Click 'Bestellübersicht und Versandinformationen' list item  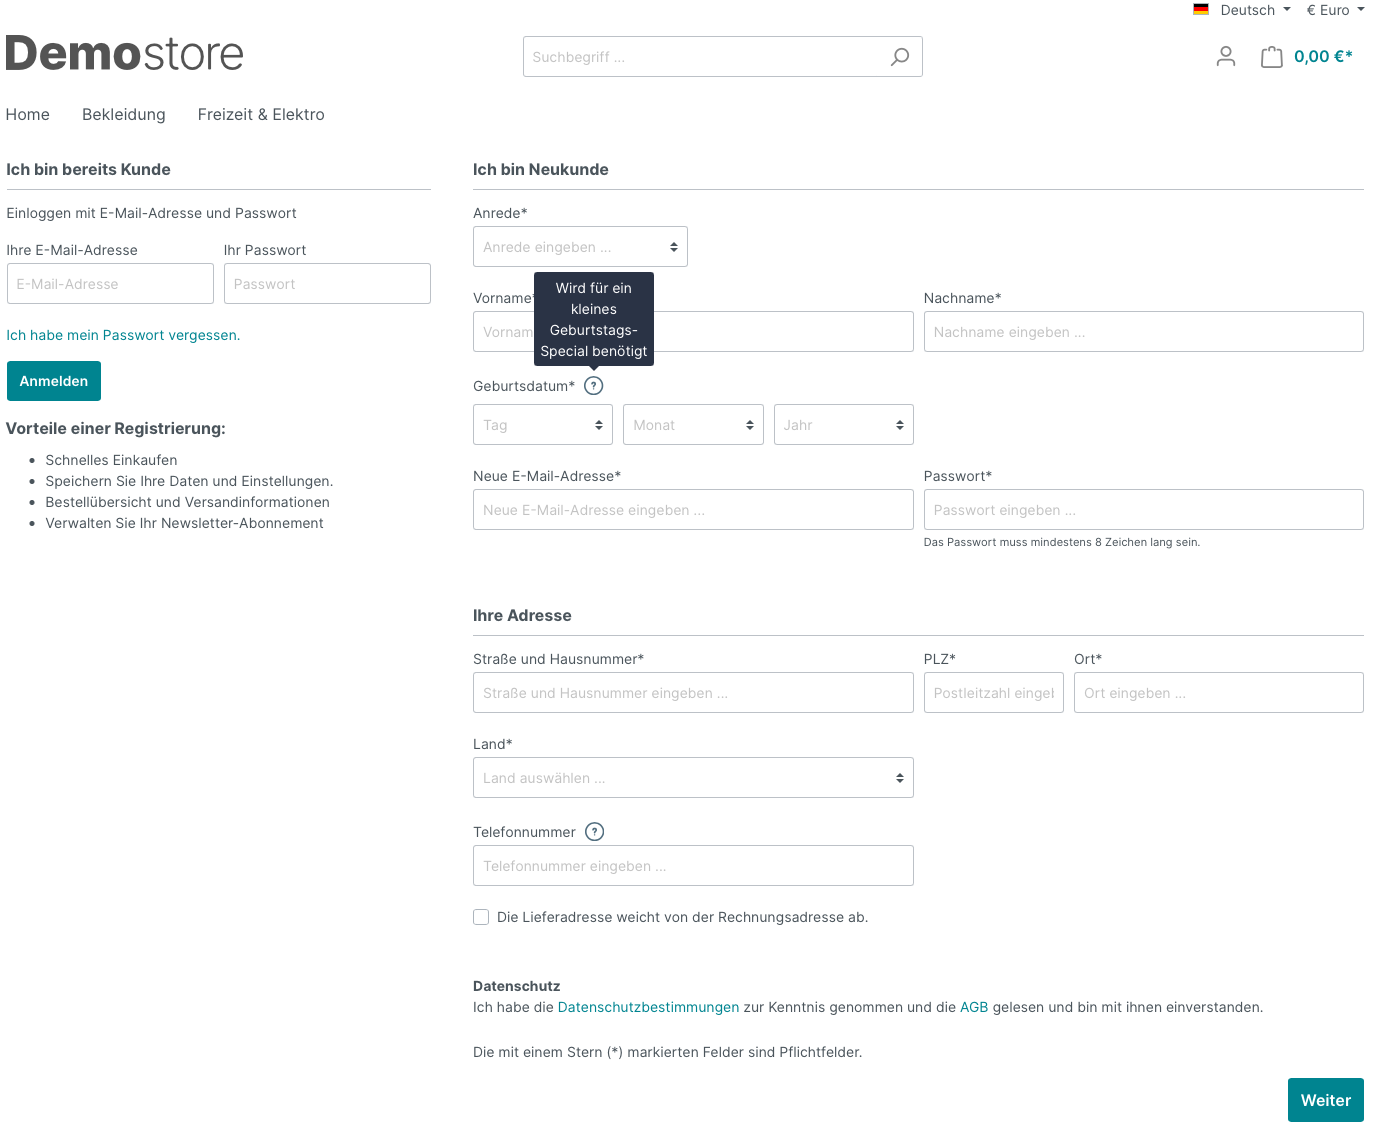[187, 502]
